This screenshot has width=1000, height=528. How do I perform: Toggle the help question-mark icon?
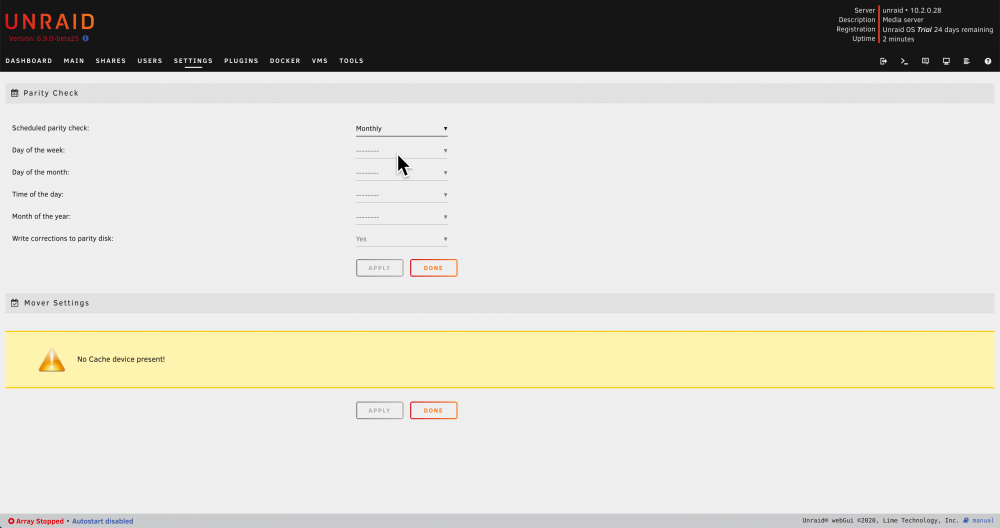pyautogui.click(x=988, y=61)
